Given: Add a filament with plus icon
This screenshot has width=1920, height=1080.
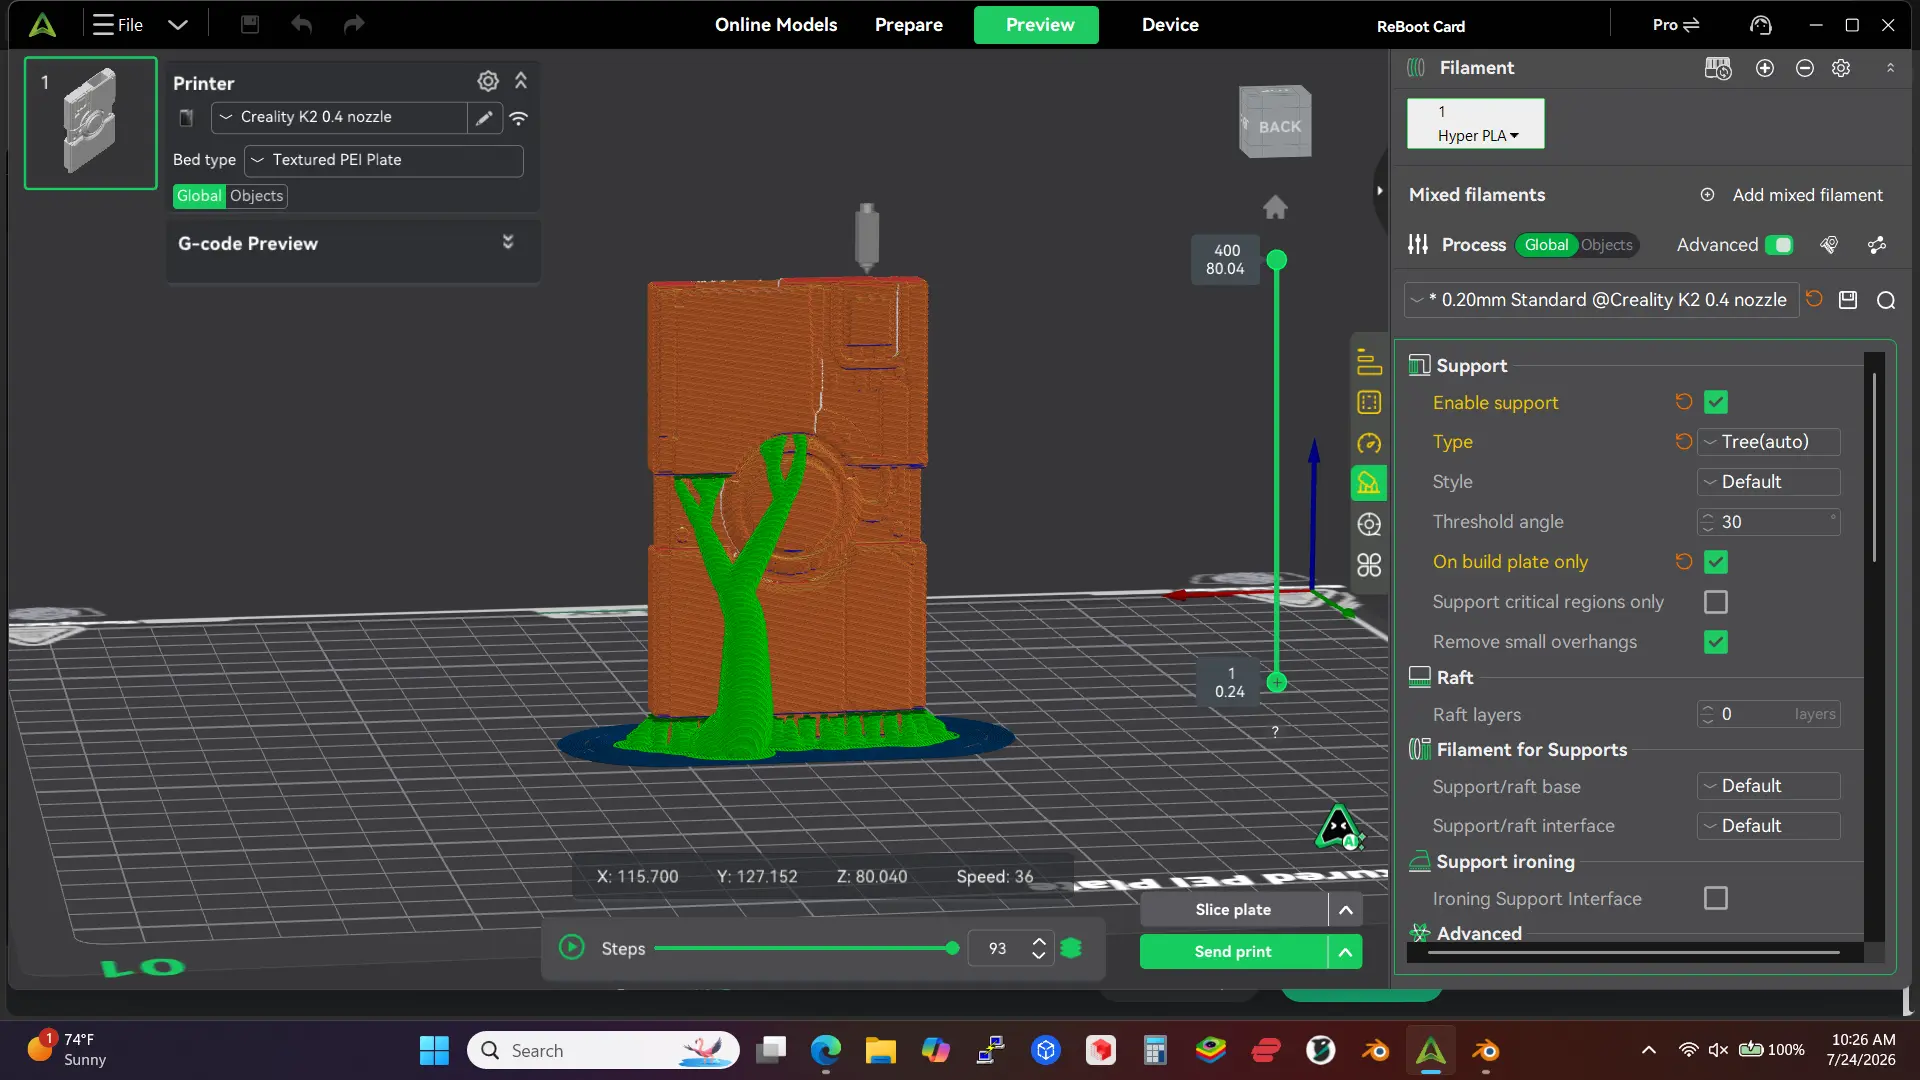Looking at the screenshot, I should (x=1765, y=68).
